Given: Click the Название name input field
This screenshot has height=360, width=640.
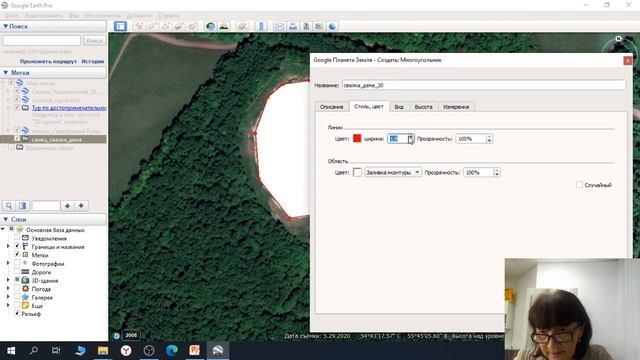Looking at the screenshot, I should click(484, 85).
